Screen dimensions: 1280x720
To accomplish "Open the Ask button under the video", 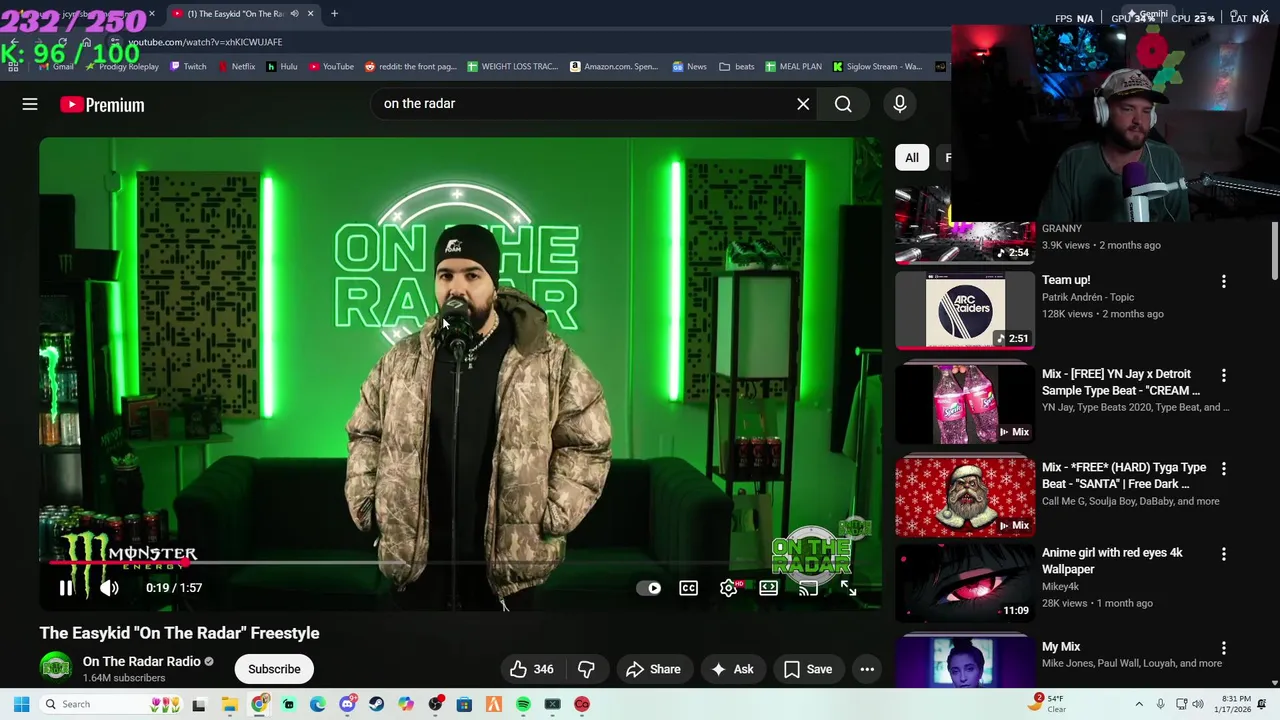I will coord(732,669).
